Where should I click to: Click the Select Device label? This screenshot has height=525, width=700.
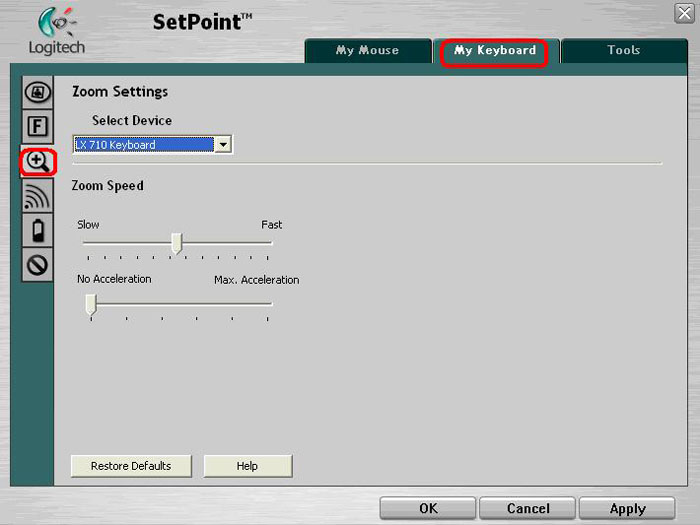(x=132, y=121)
